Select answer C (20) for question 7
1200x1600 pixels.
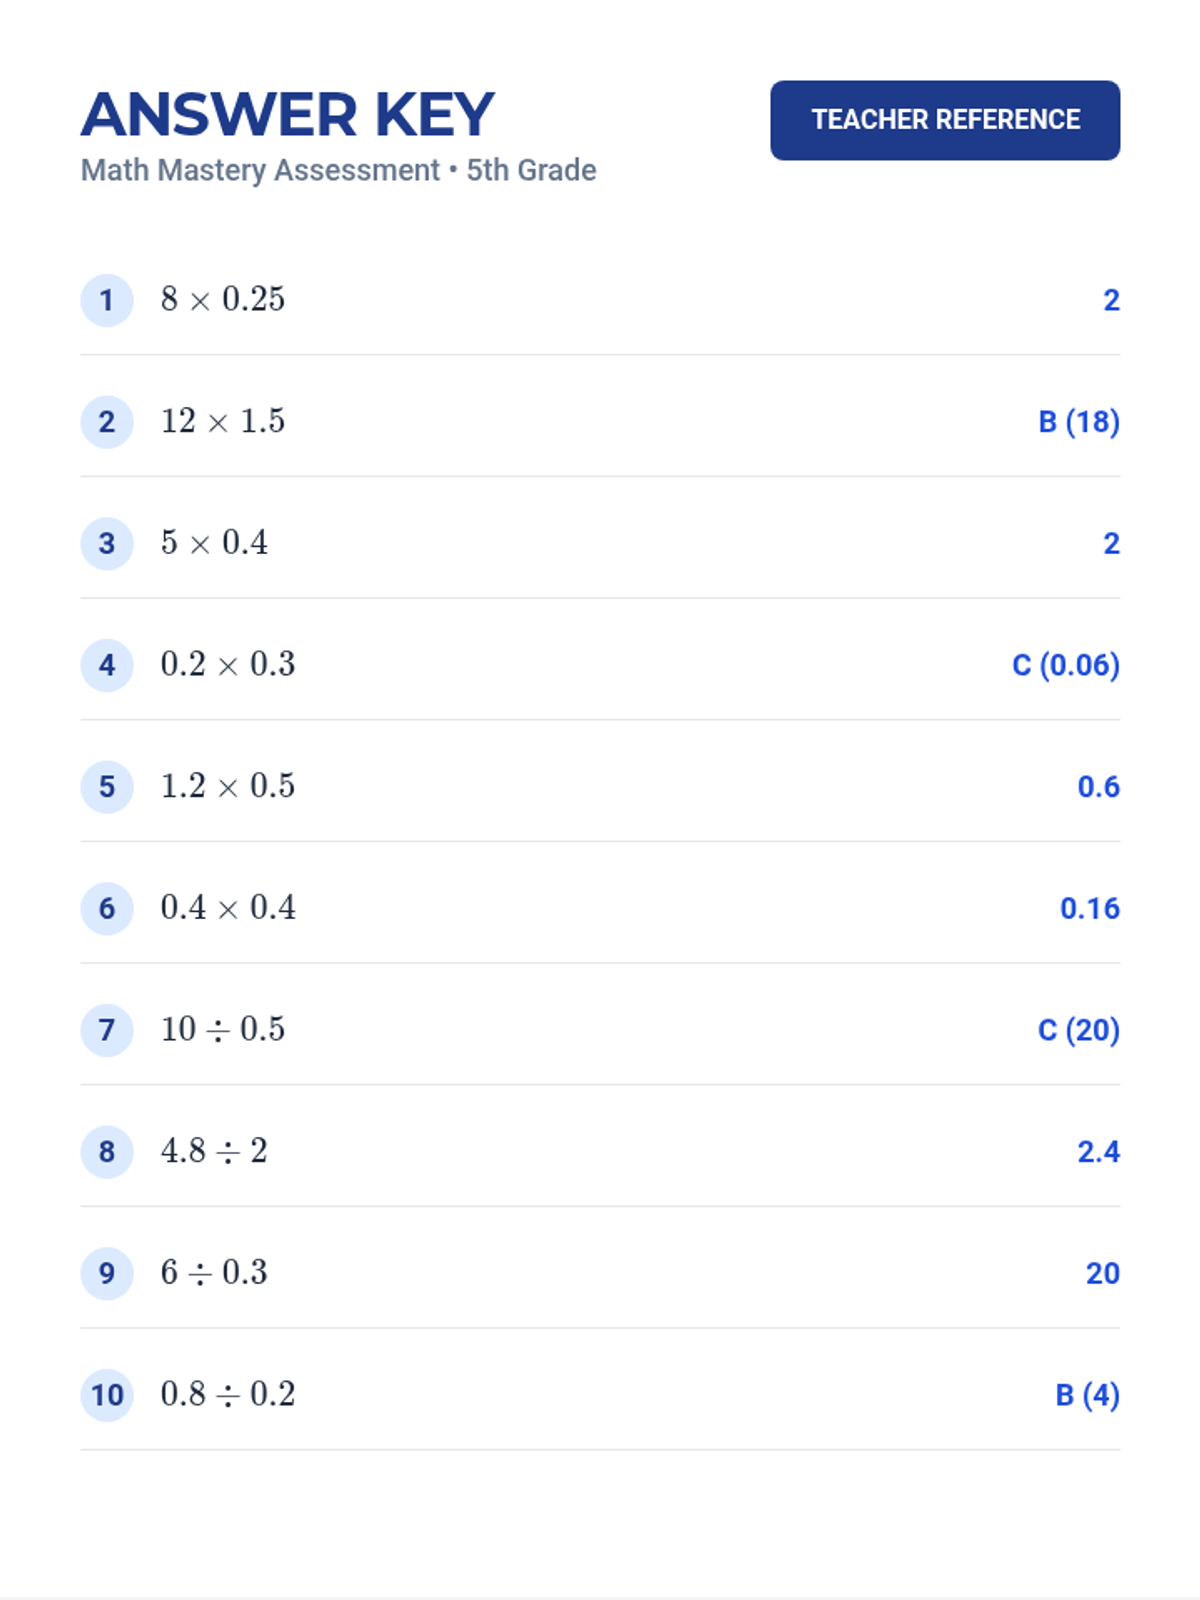click(1079, 1030)
